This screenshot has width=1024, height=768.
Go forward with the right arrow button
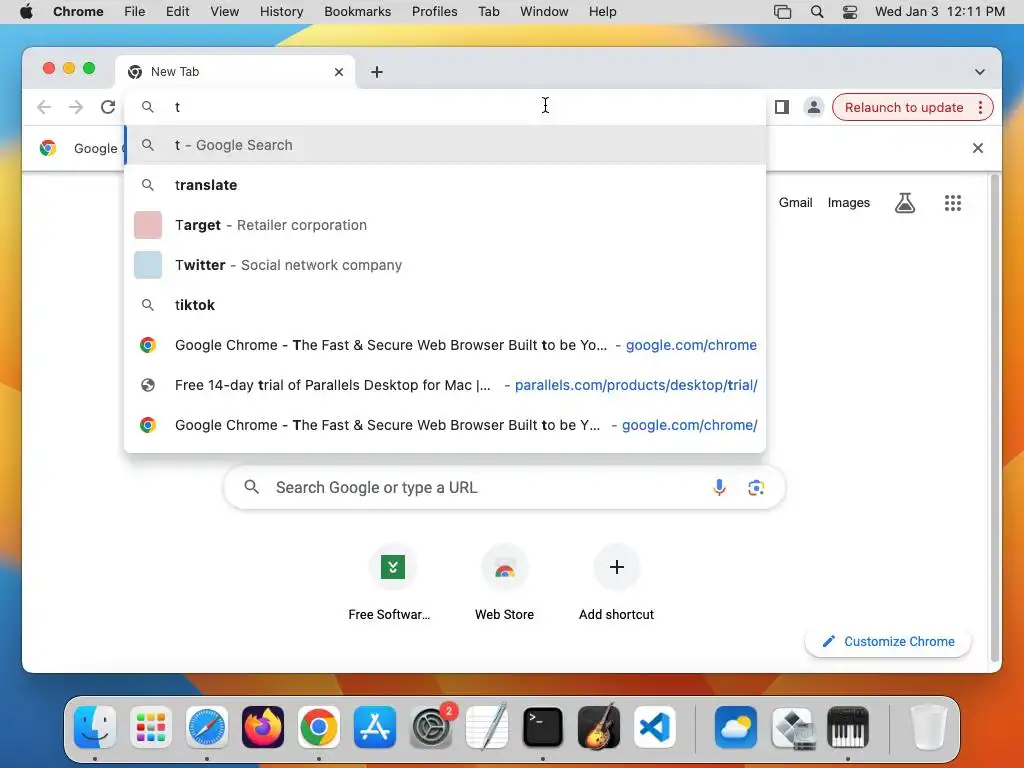point(76,107)
